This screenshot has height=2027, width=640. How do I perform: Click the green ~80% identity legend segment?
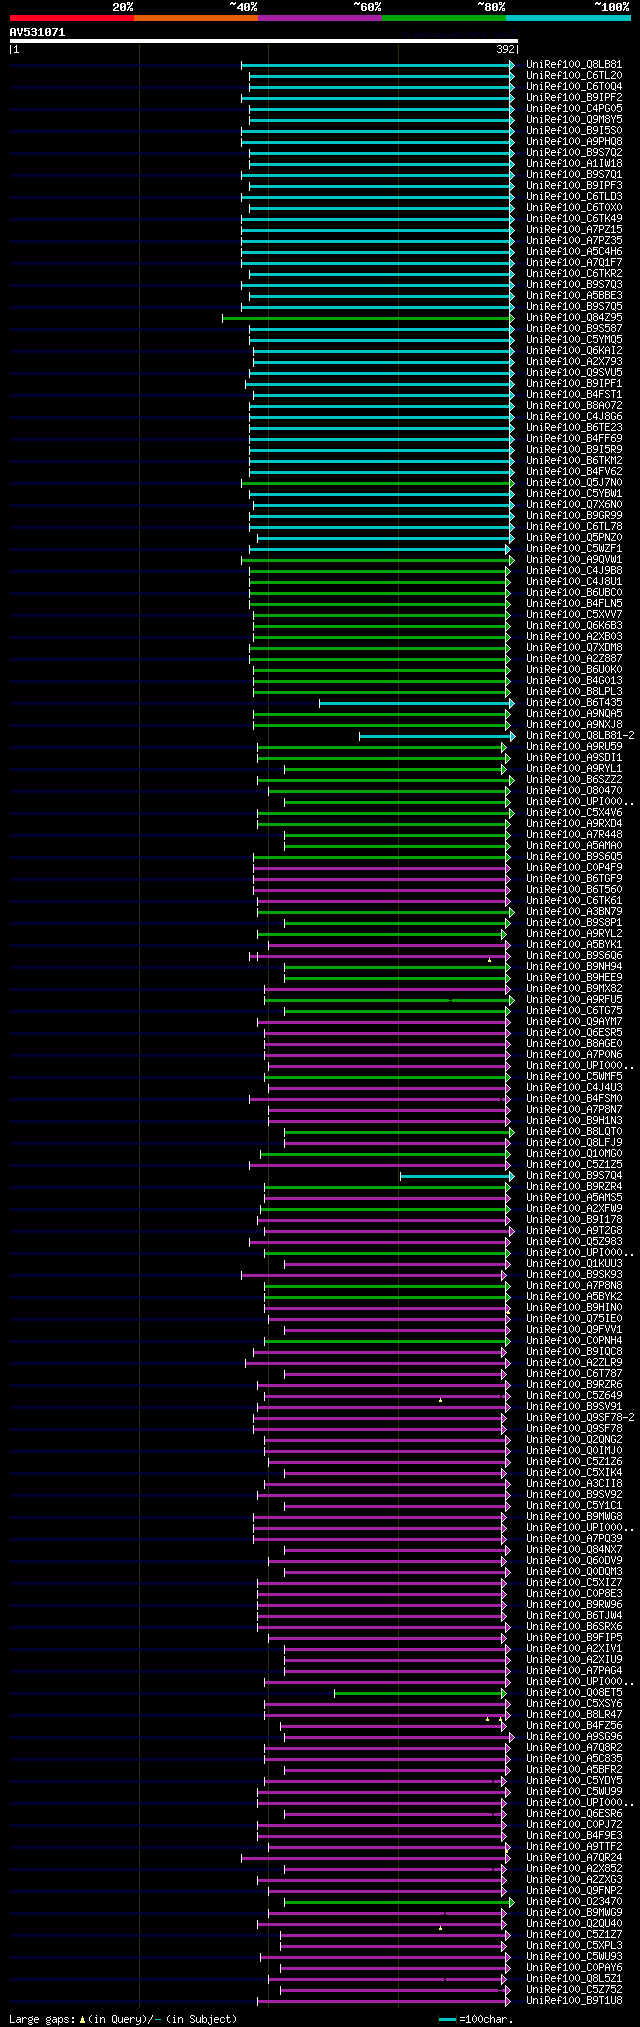coord(443,18)
